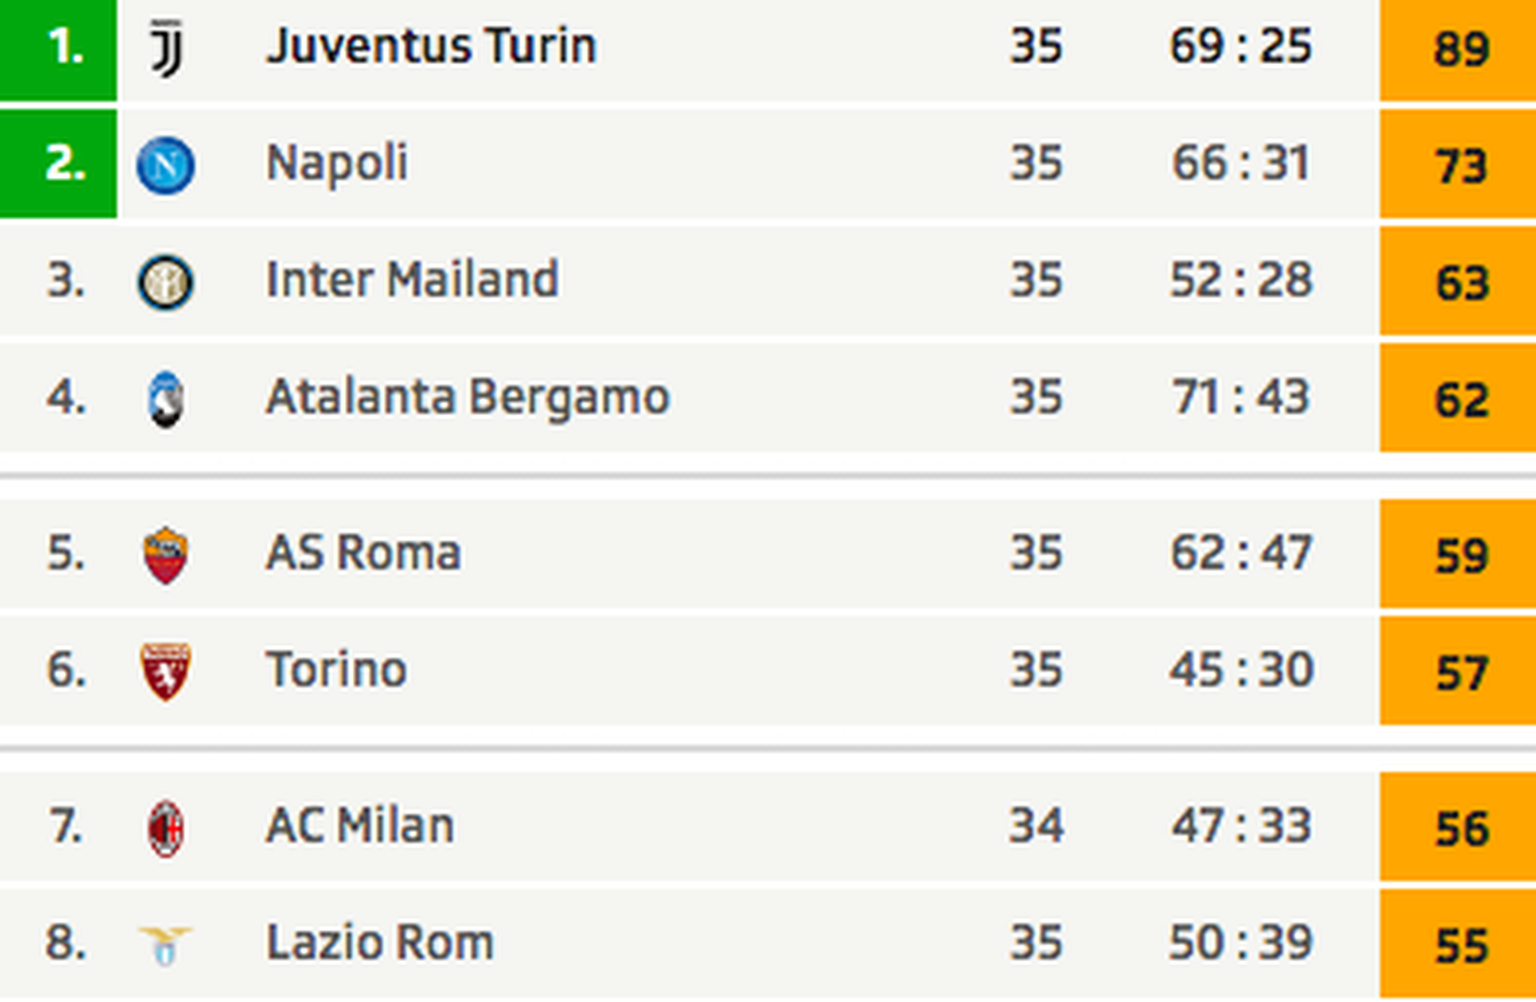Screen dimensions: 1536x1002
Task: Click the Juventus Turin club crest
Action: [166, 48]
